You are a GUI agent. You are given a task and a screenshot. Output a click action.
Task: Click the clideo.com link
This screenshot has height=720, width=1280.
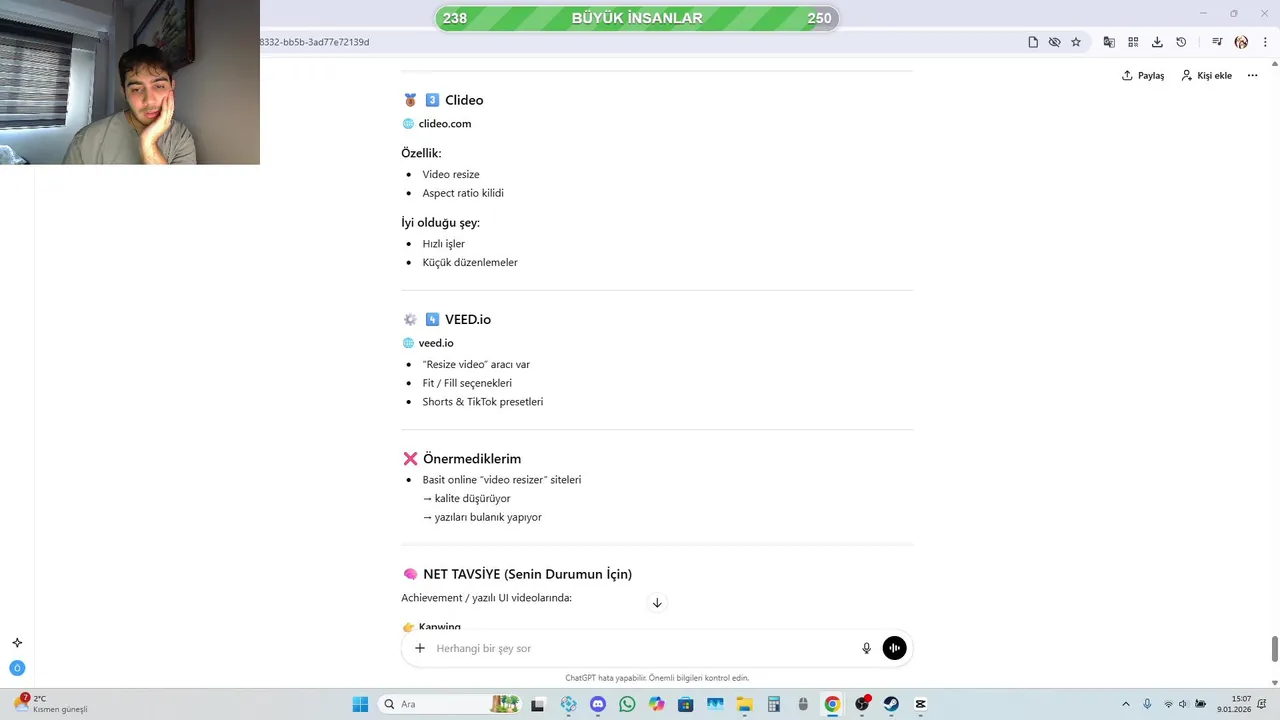coord(445,124)
